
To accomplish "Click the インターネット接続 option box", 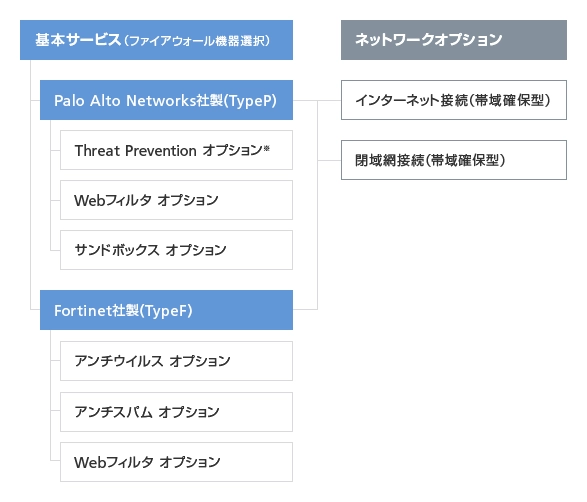I will pyautogui.click(x=454, y=100).
